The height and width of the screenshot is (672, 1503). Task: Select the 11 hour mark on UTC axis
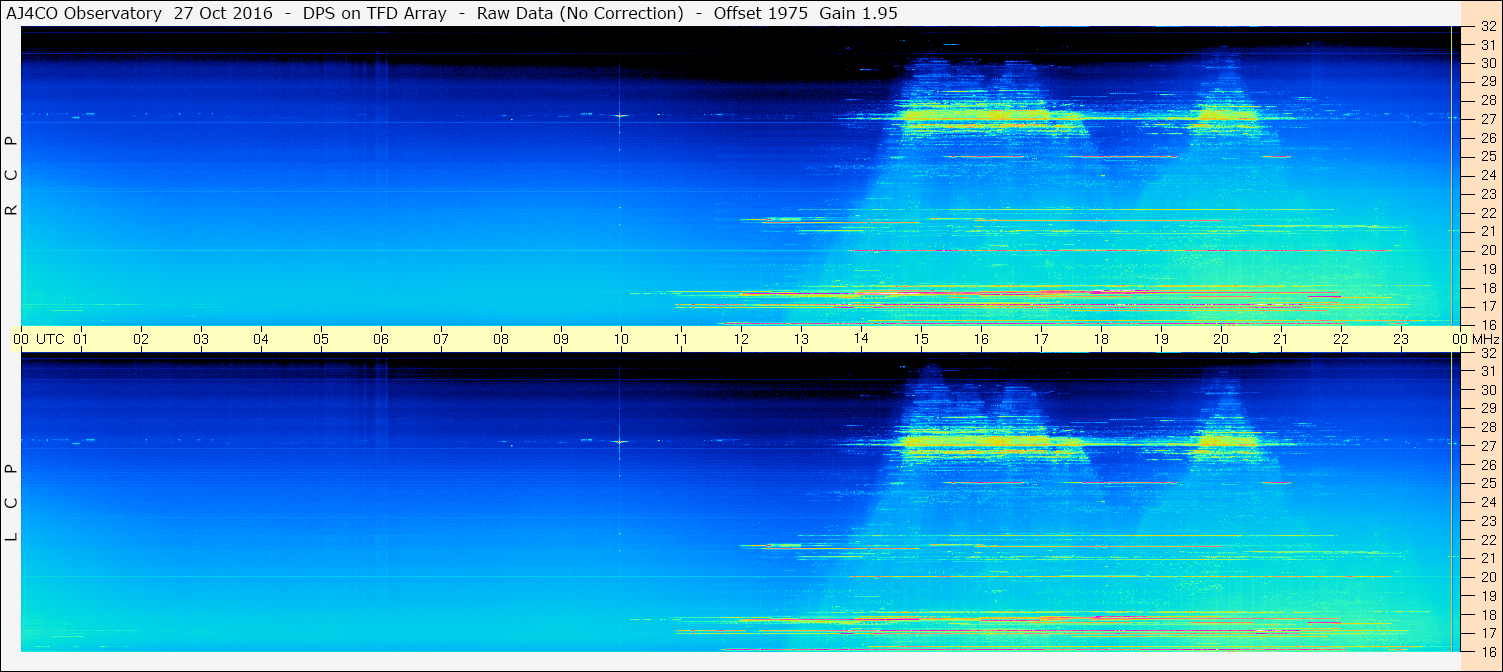[x=681, y=339]
